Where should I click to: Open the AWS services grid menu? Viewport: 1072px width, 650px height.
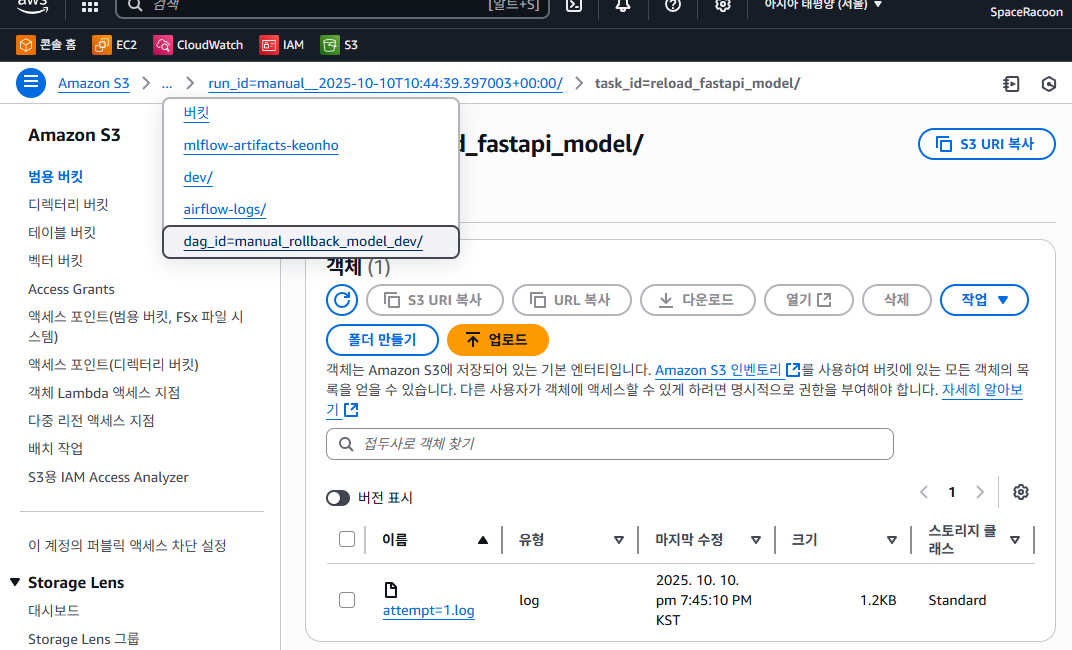click(x=89, y=6)
